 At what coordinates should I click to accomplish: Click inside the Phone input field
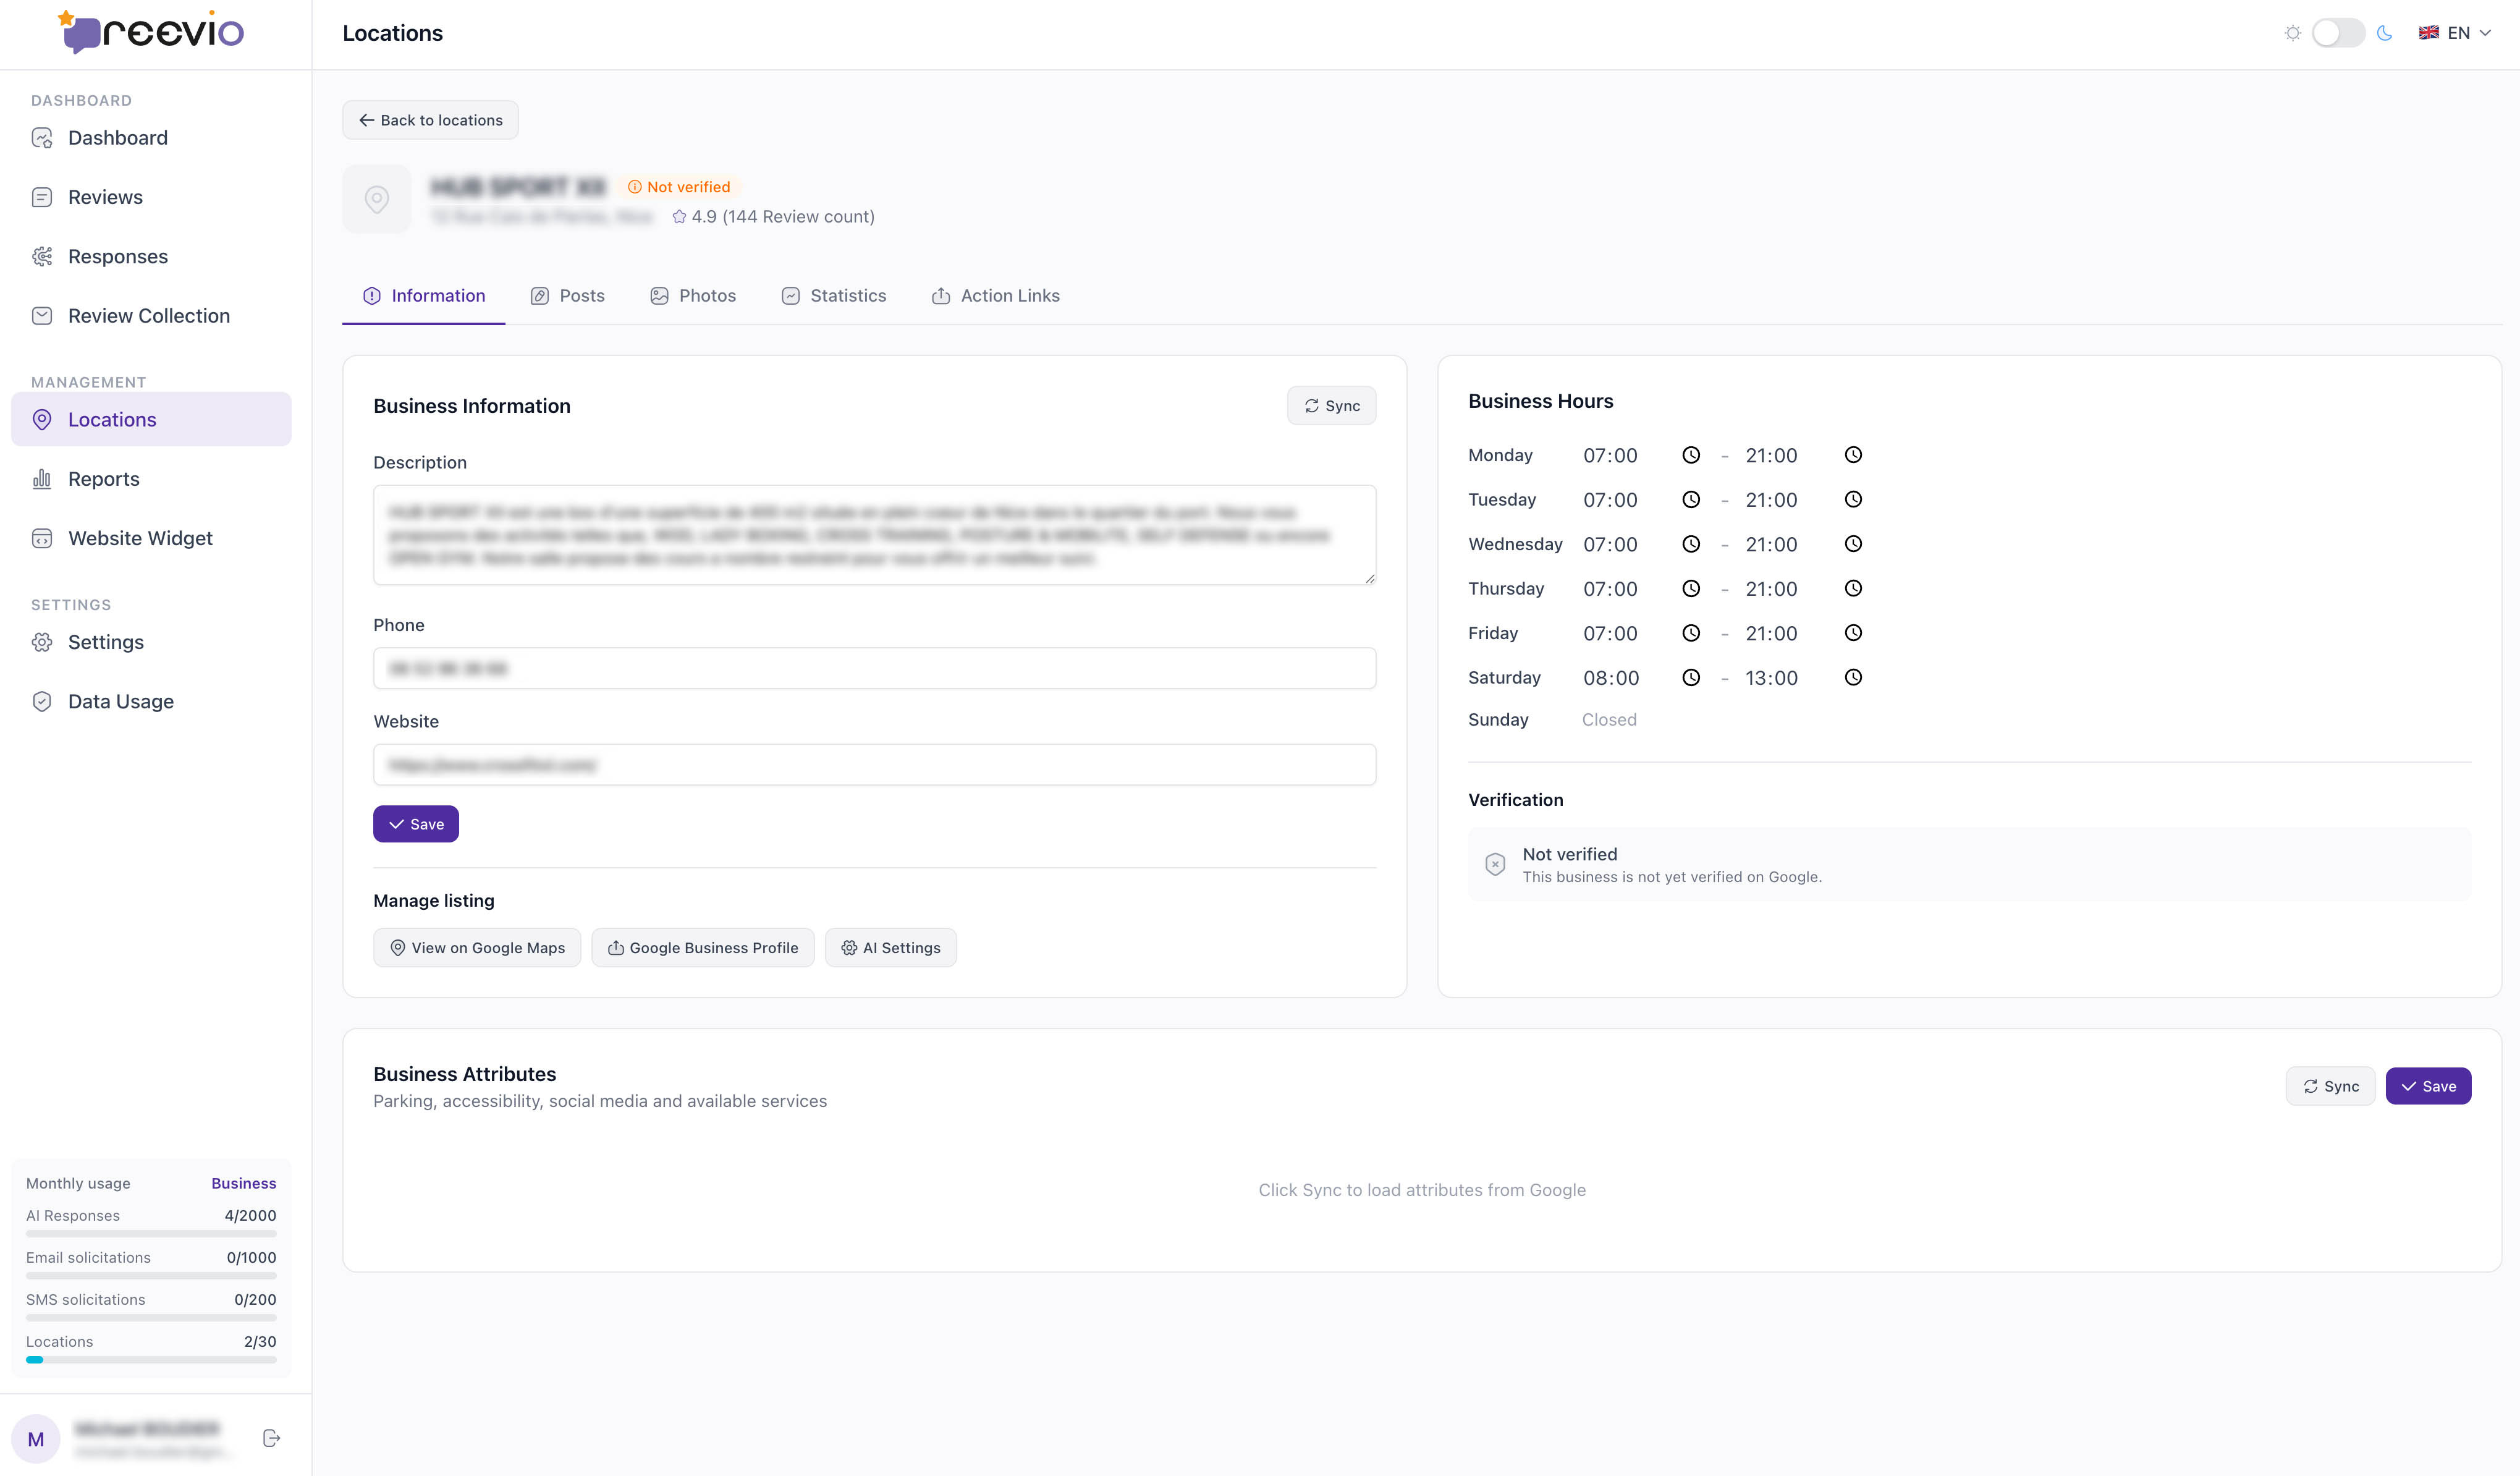[x=874, y=667]
